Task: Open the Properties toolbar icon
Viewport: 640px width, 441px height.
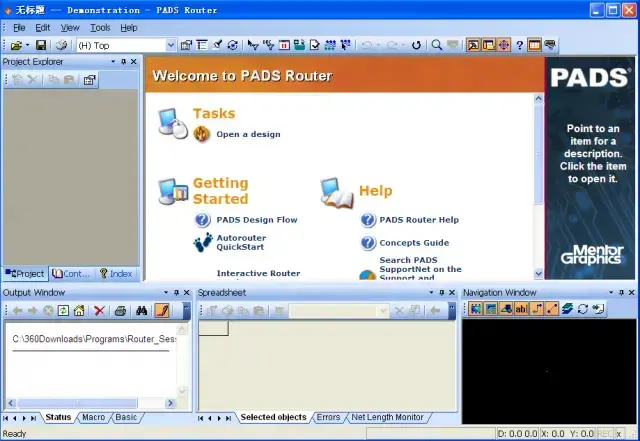Action: click(186, 45)
